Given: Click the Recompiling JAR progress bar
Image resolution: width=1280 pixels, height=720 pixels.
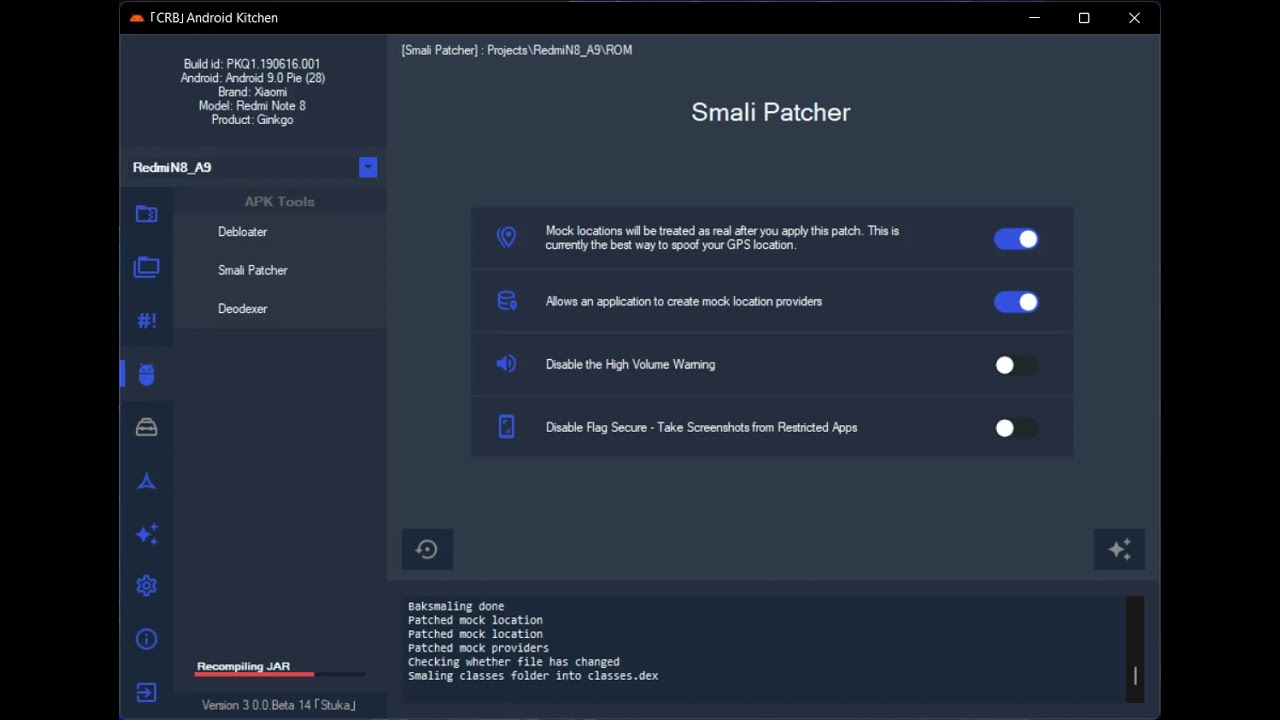Looking at the screenshot, I should pyautogui.click(x=280, y=674).
